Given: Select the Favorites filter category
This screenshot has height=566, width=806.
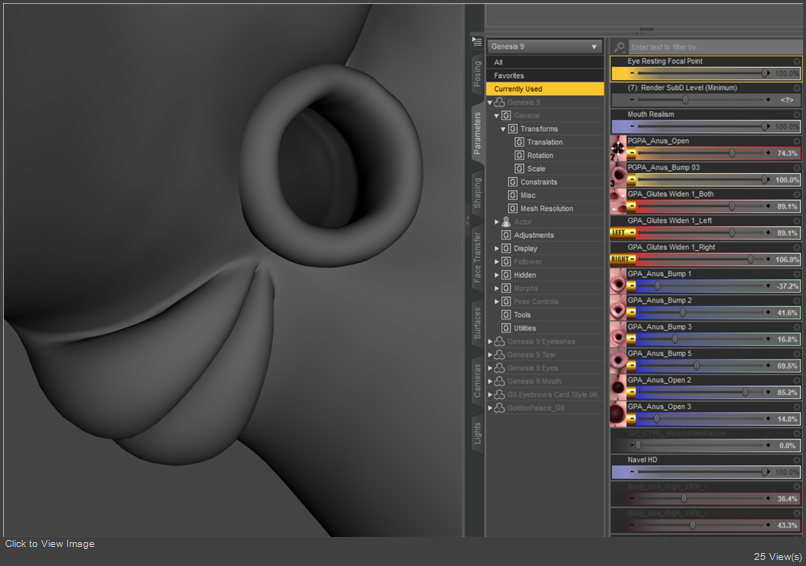Looking at the screenshot, I should pos(545,76).
